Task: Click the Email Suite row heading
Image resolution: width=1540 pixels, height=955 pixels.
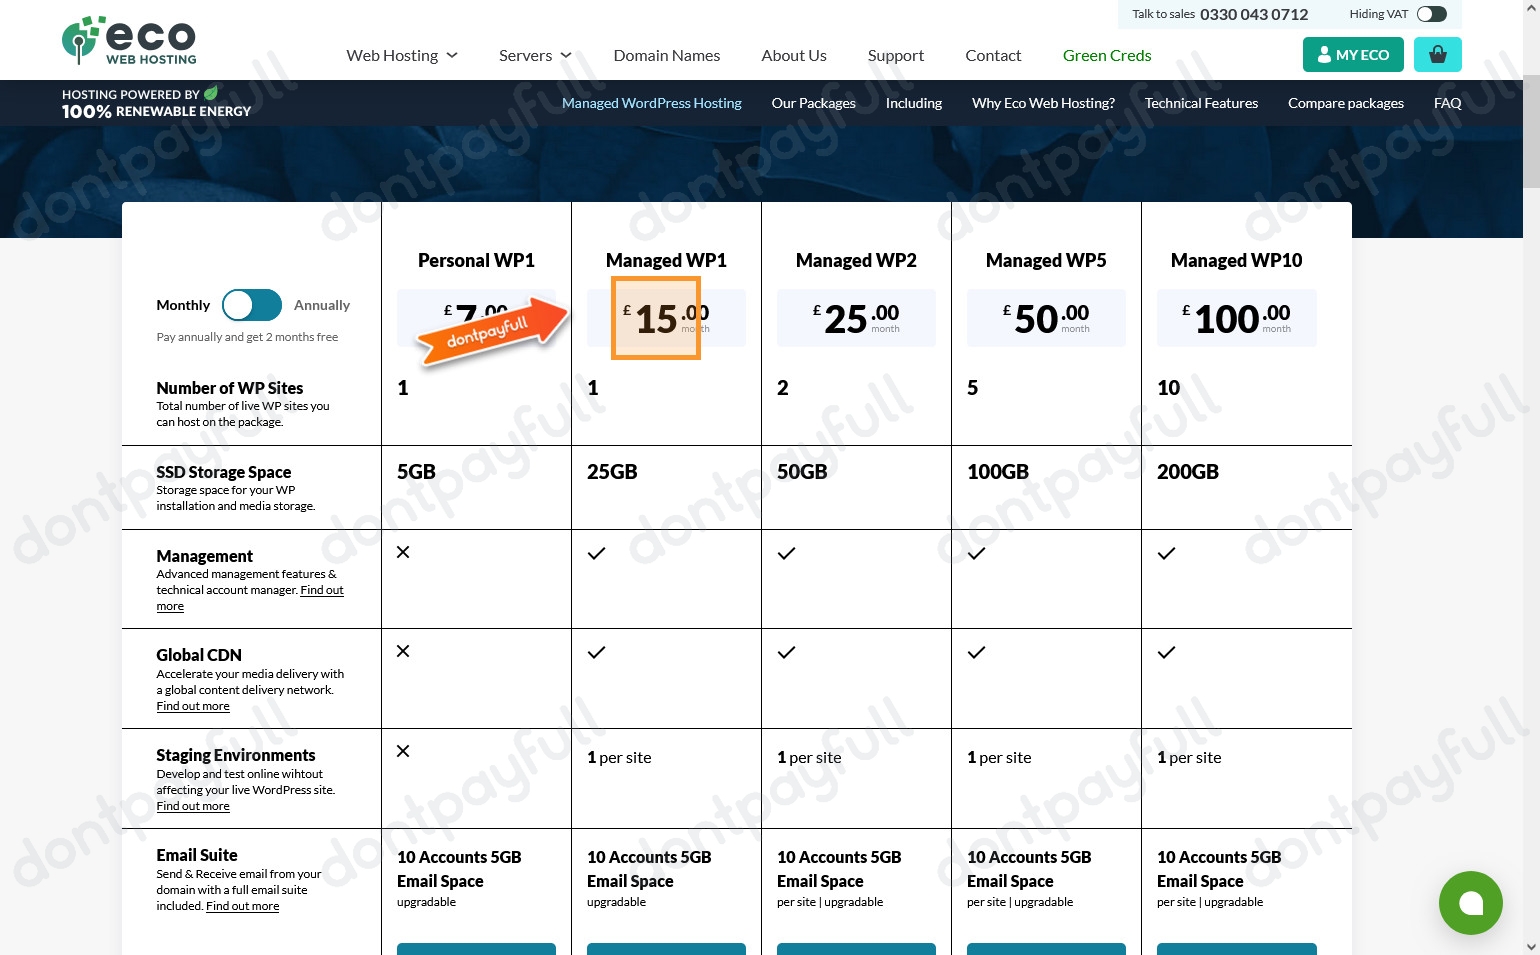Action: click(x=197, y=855)
